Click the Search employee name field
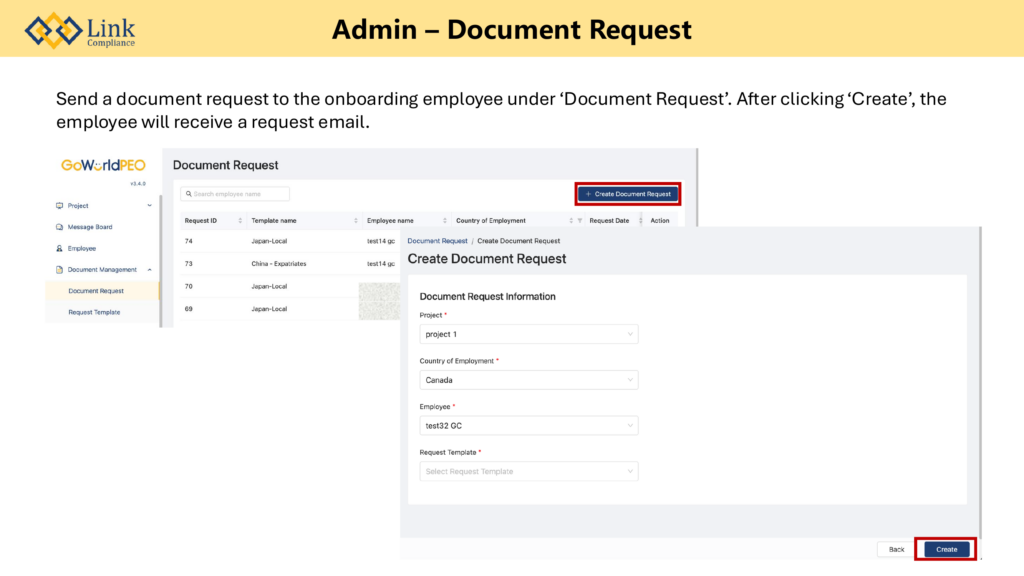 click(236, 194)
